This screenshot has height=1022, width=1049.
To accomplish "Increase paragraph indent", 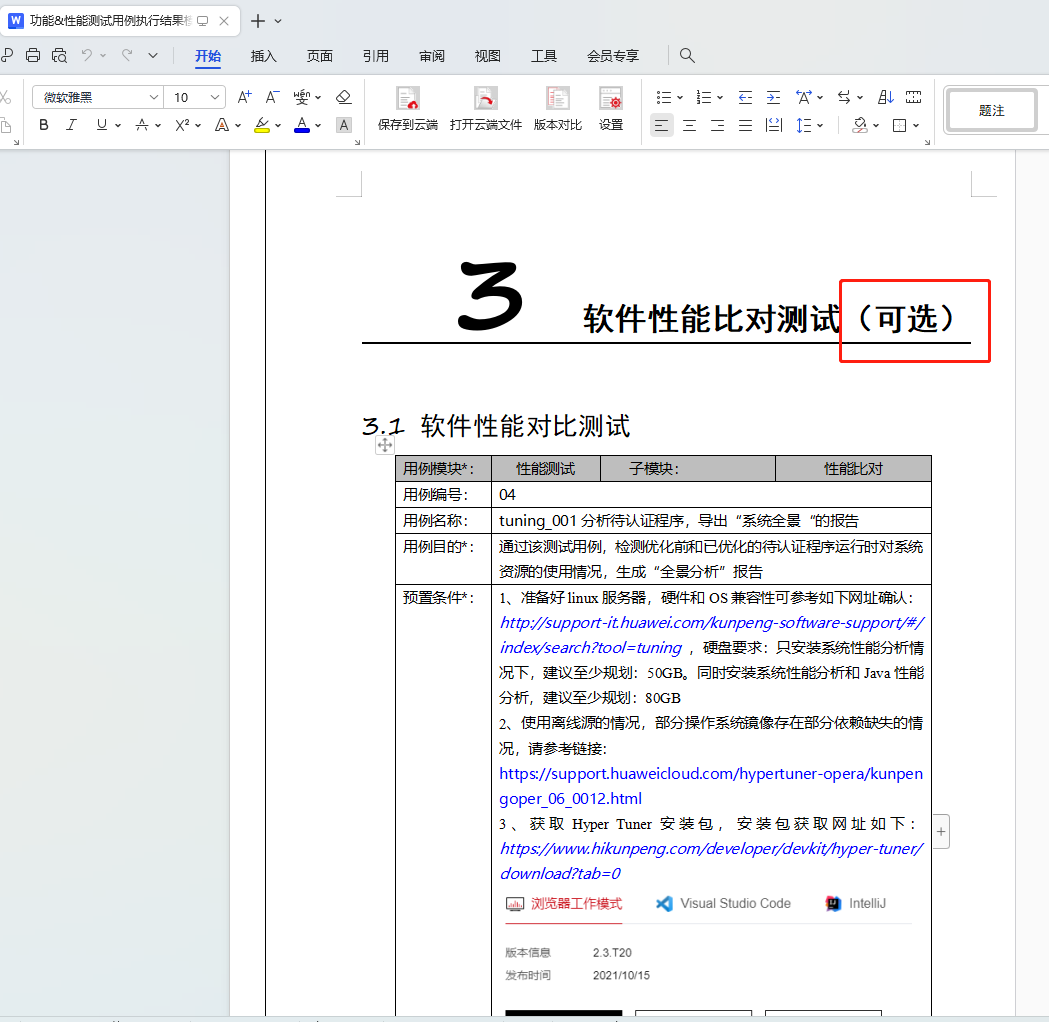I will coord(773,98).
